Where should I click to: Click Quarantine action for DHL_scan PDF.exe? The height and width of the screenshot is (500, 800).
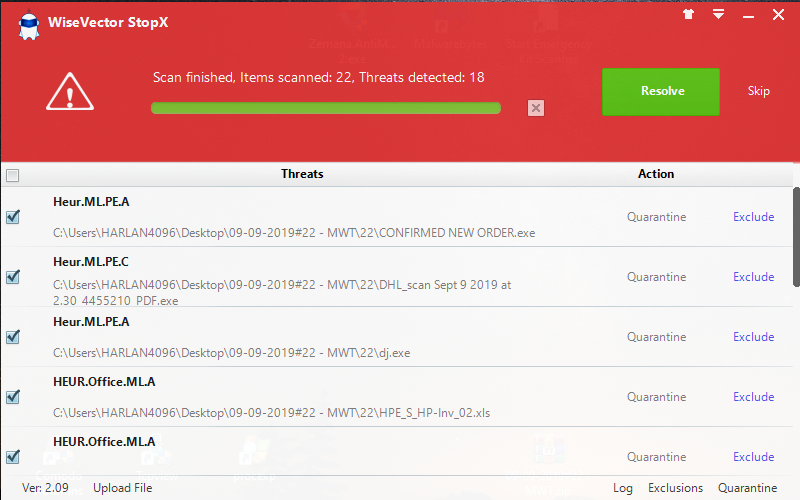[657, 277]
